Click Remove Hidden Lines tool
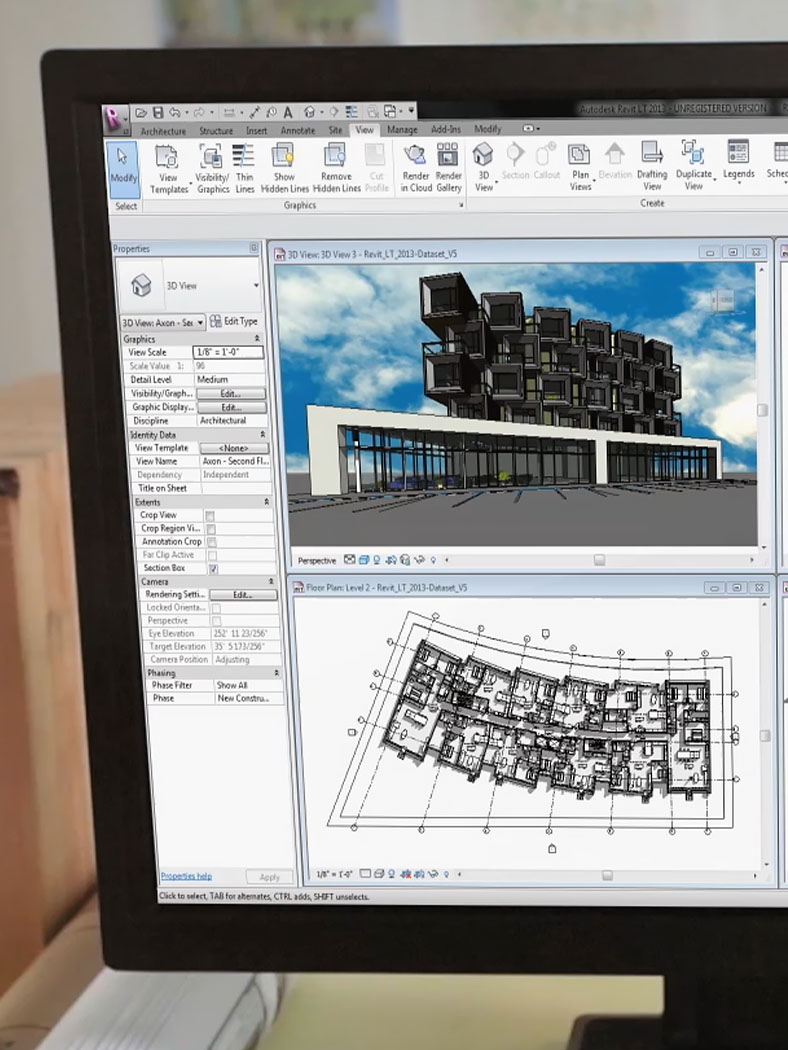This screenshot has height=1050, width=788. click(336, 169)
